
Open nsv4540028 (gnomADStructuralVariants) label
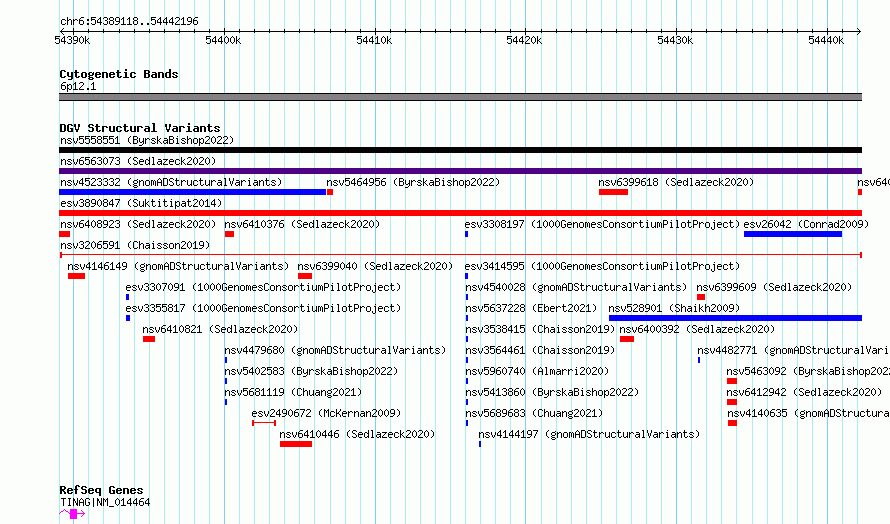(x=576, y=287)
